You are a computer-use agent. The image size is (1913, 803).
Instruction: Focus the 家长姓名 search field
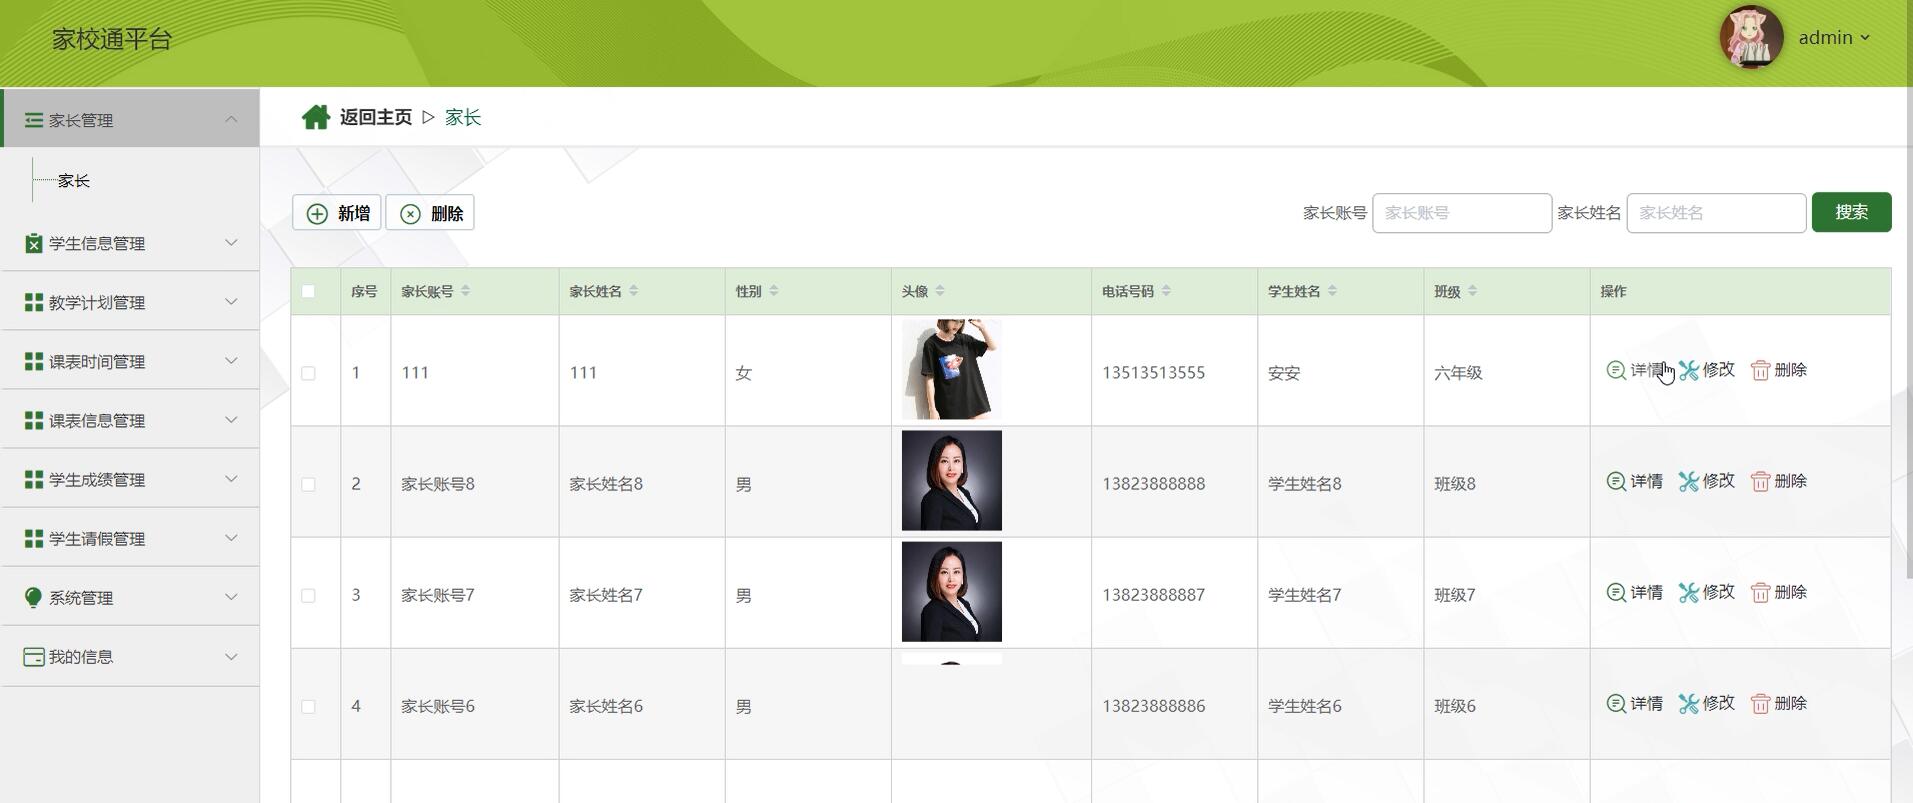(1716, 213)
